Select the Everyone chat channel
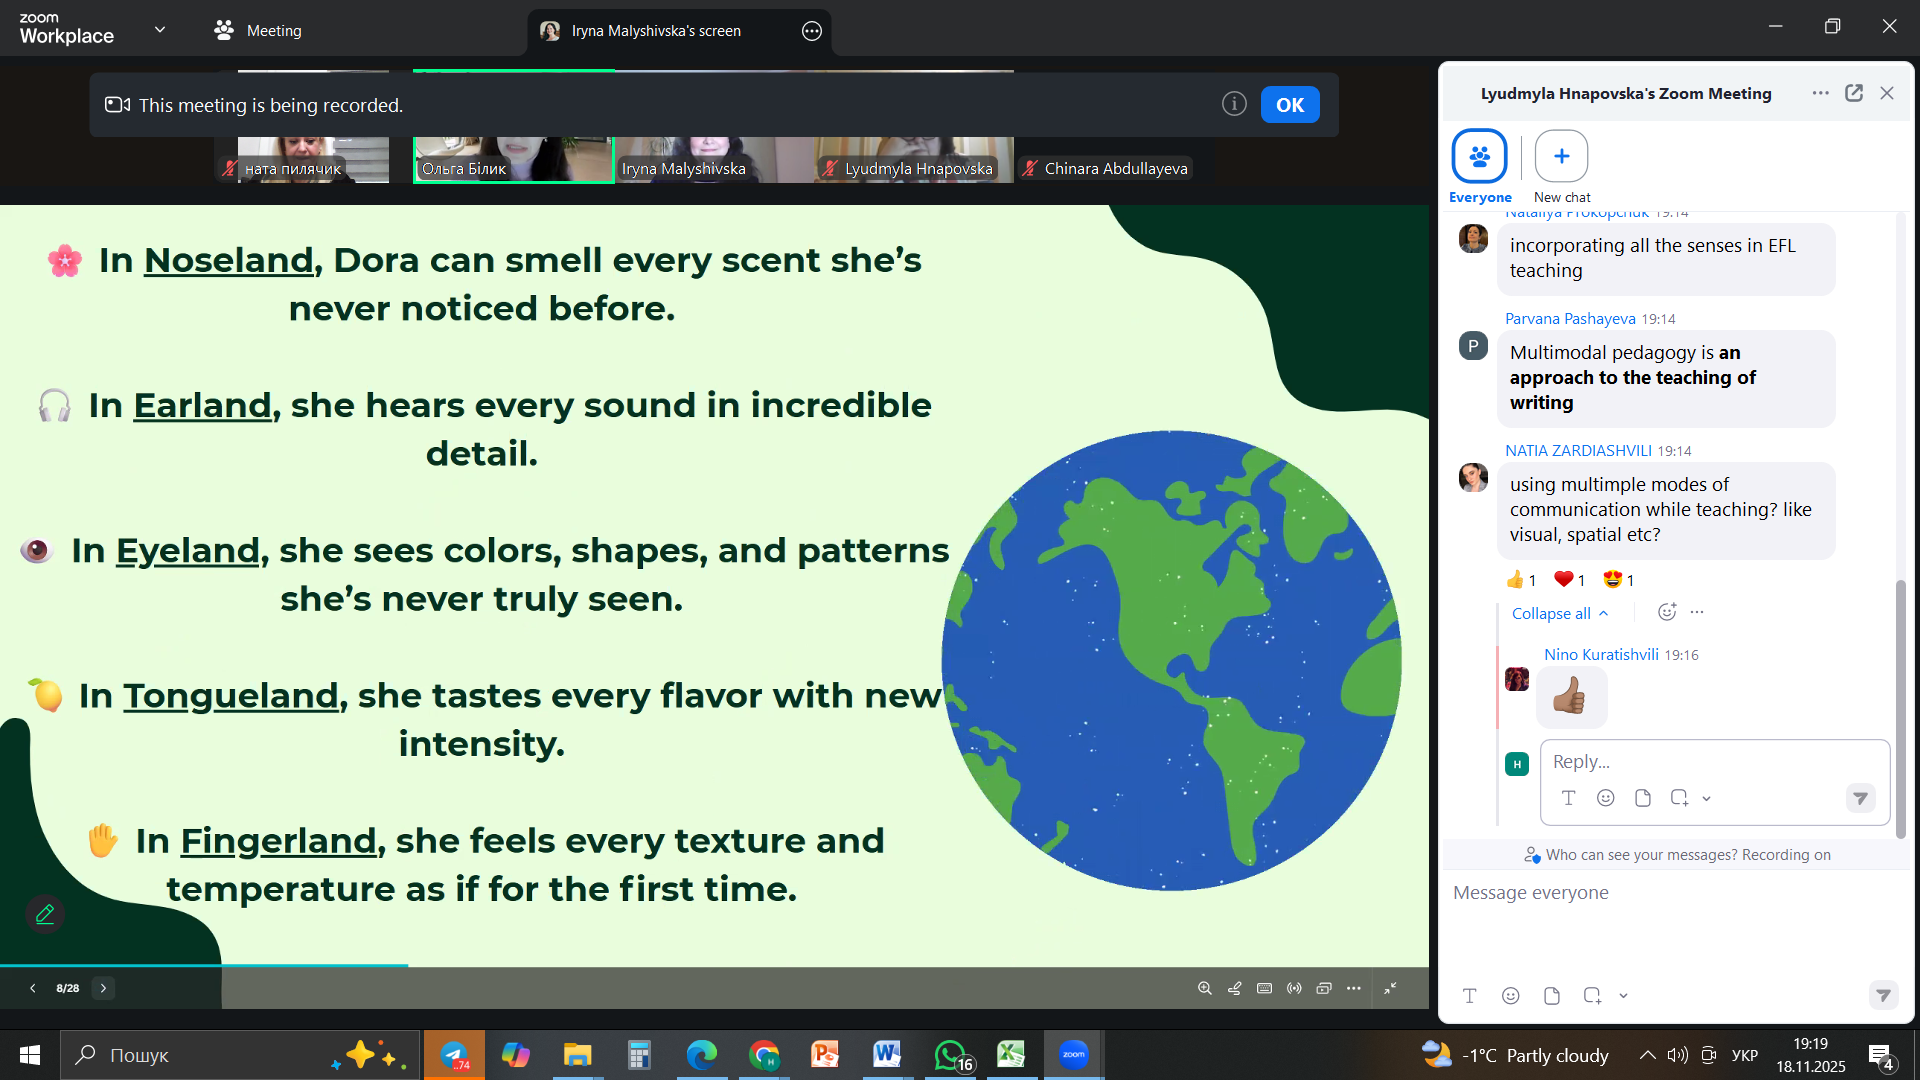 tap(1480, 157)
